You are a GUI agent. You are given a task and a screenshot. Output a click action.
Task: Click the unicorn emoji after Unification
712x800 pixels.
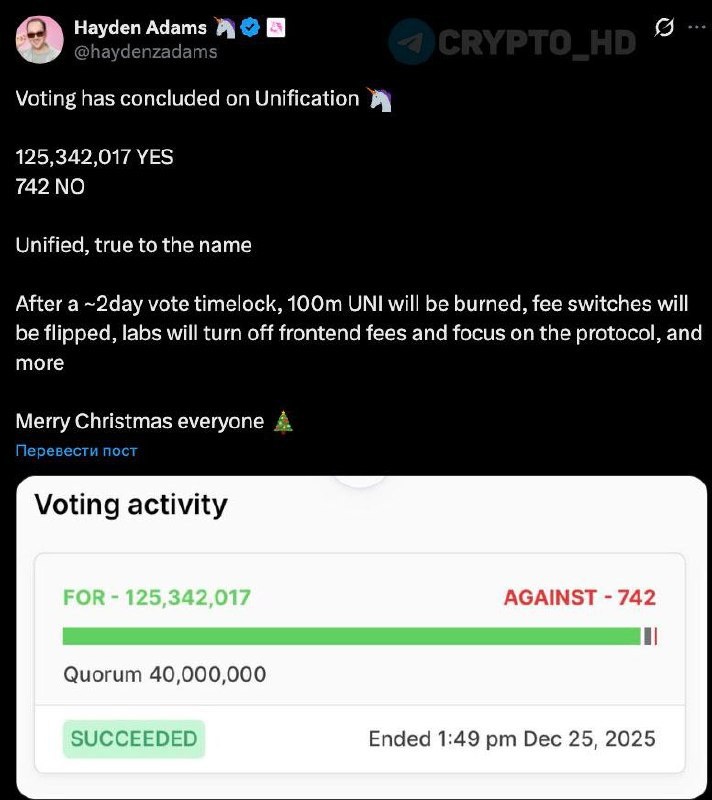pyautogui.click(x=379, y=99)
